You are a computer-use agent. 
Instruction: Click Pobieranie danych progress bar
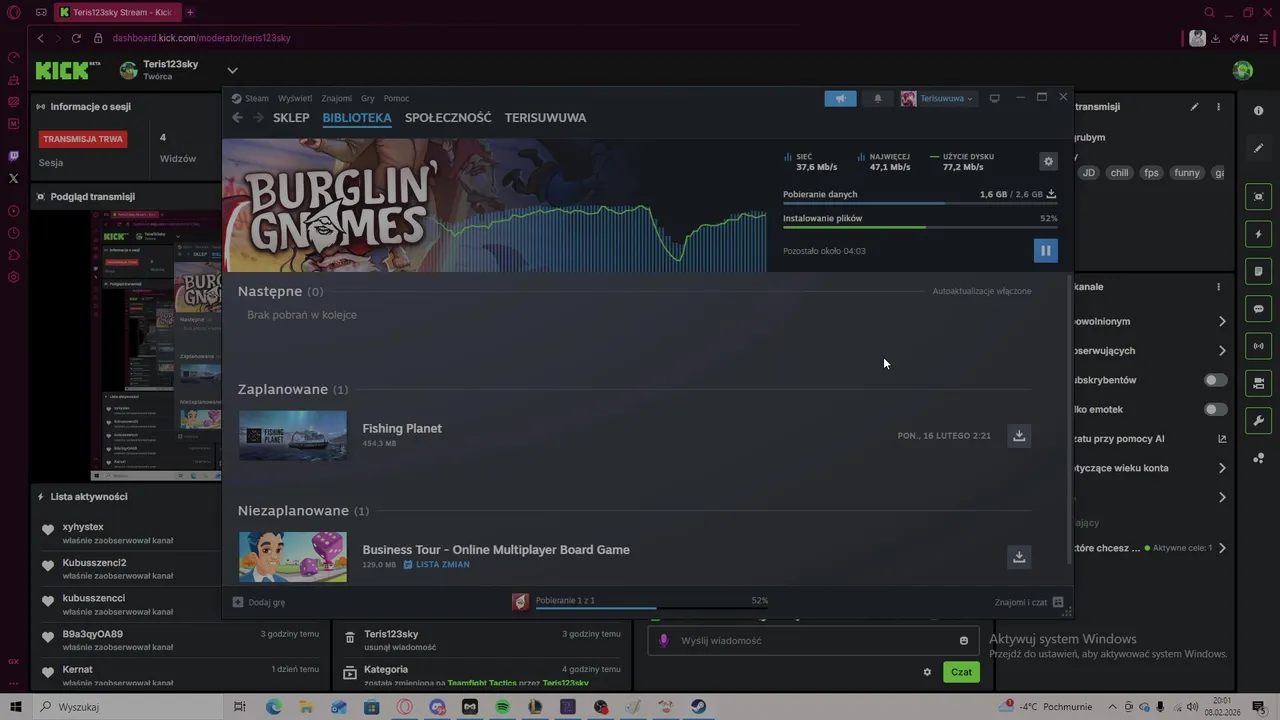920,203
